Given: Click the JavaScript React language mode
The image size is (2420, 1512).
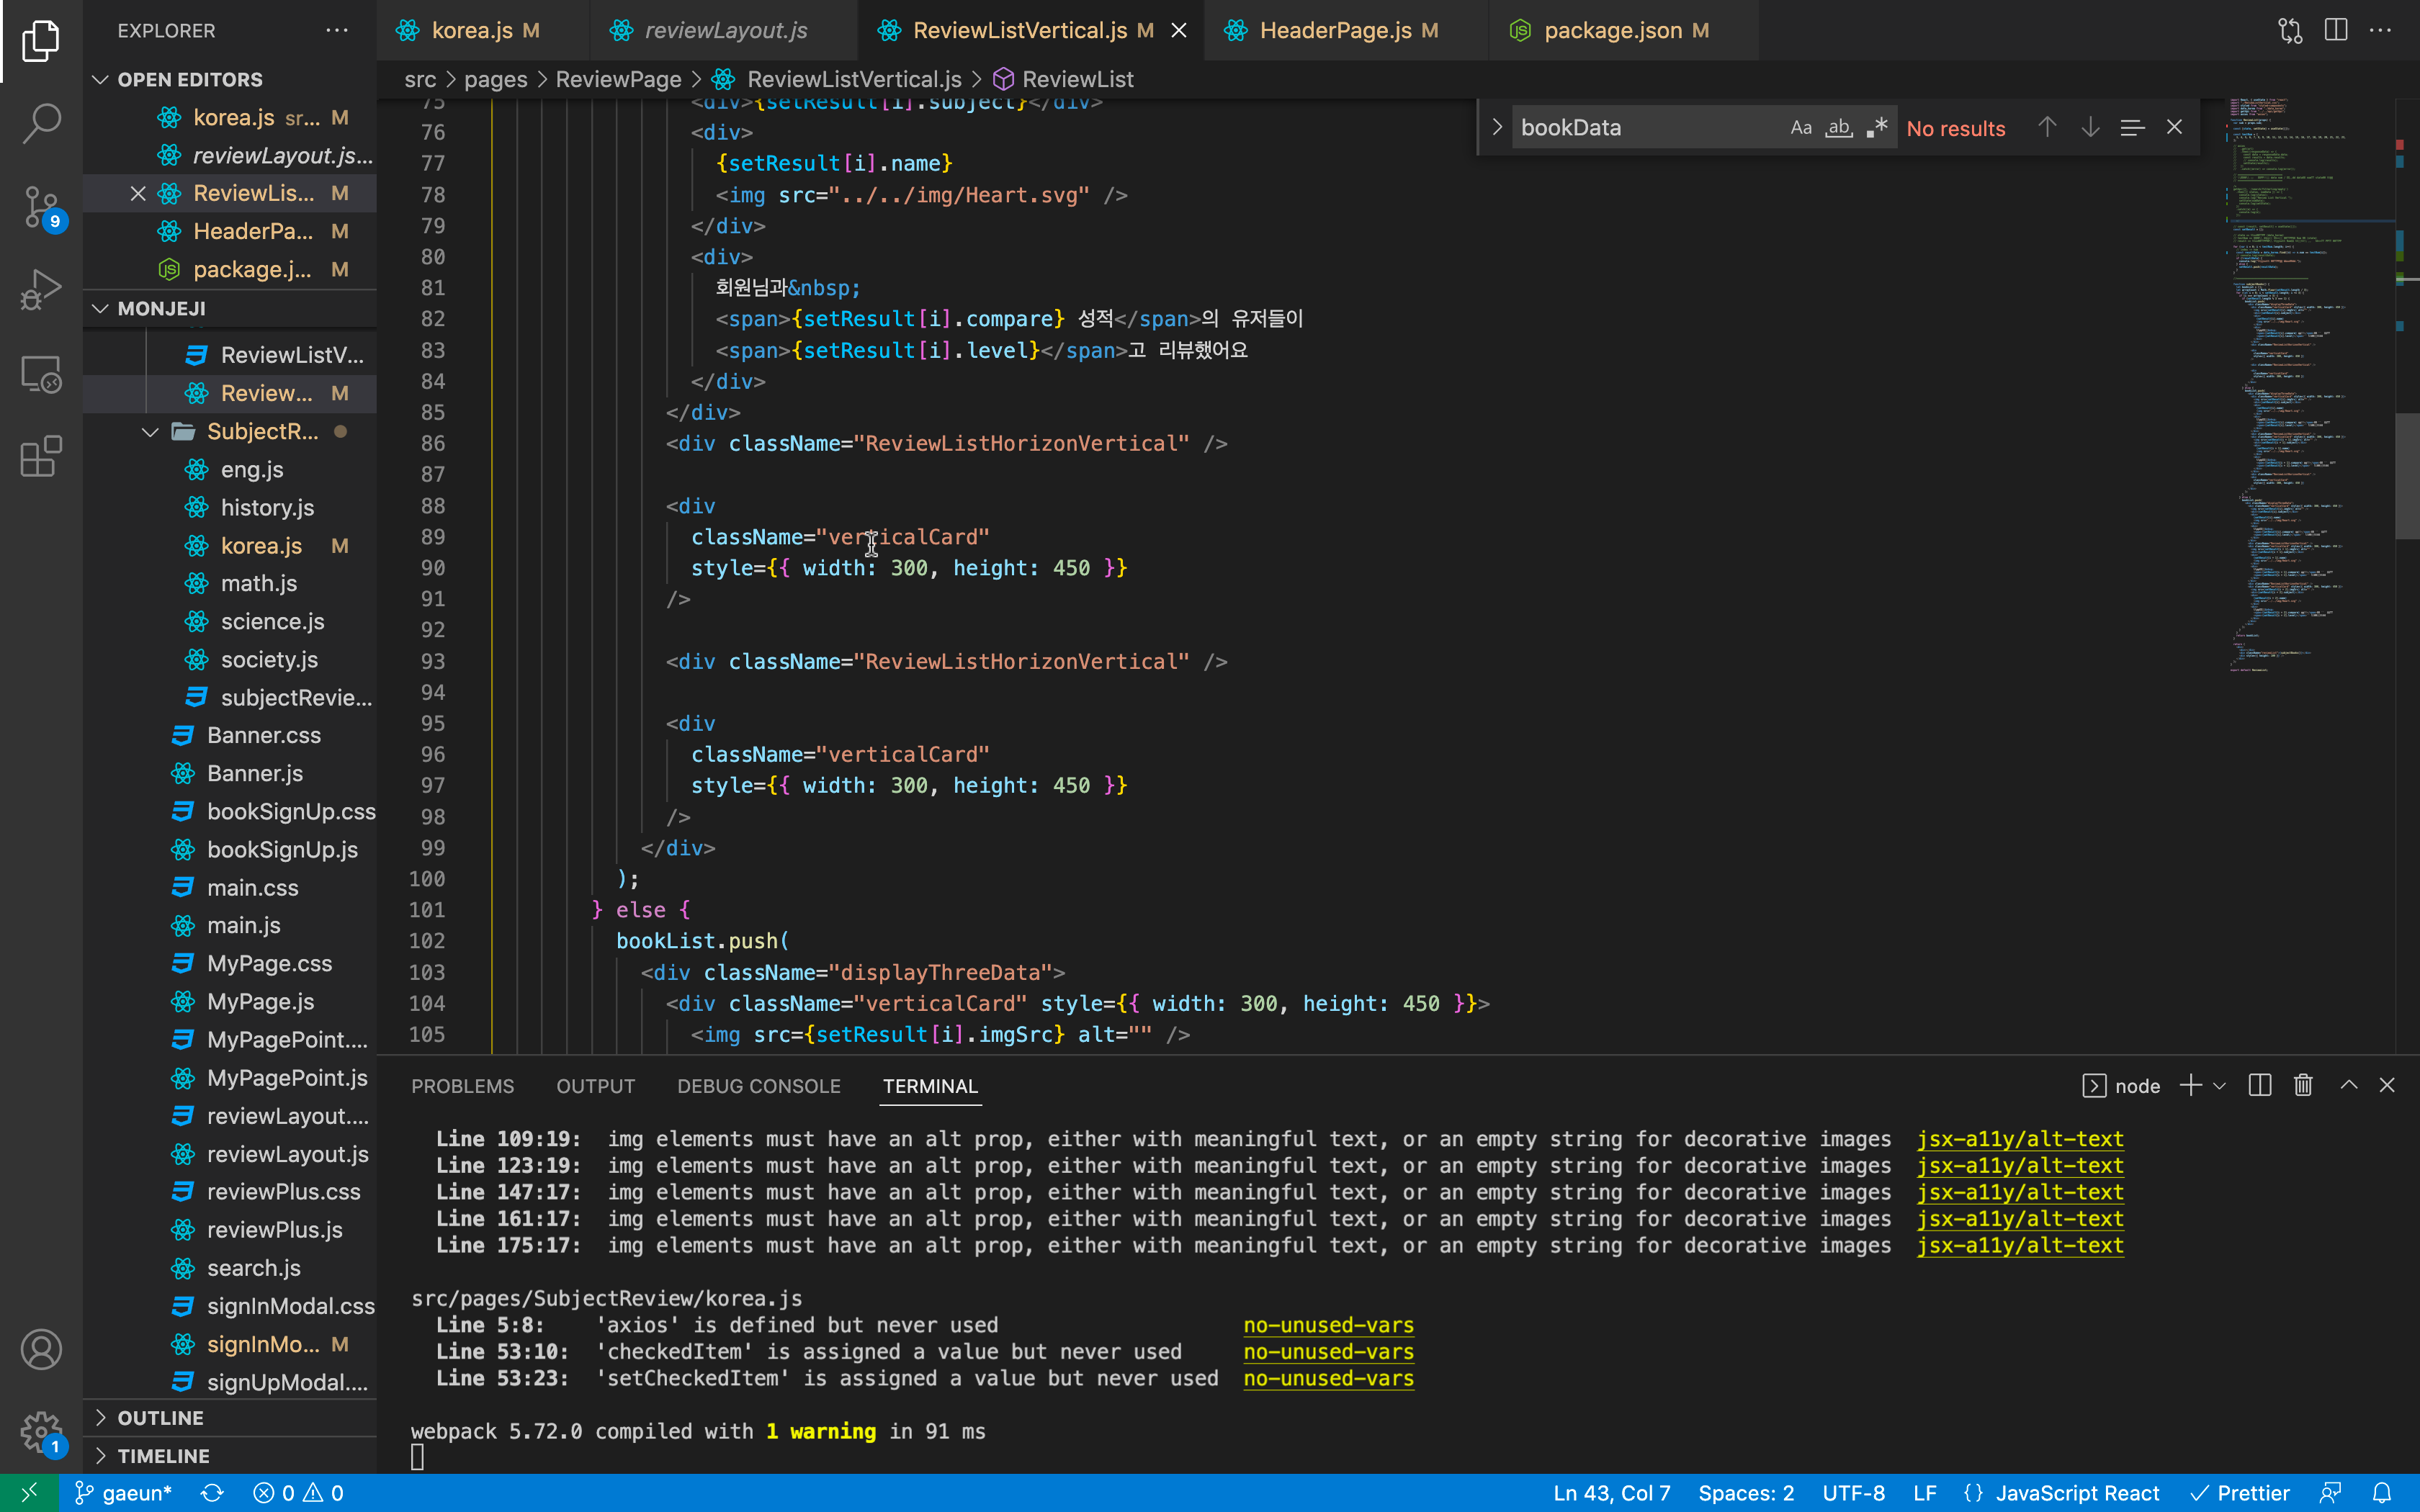Looking at the screenshot, I should 2077,1493.
